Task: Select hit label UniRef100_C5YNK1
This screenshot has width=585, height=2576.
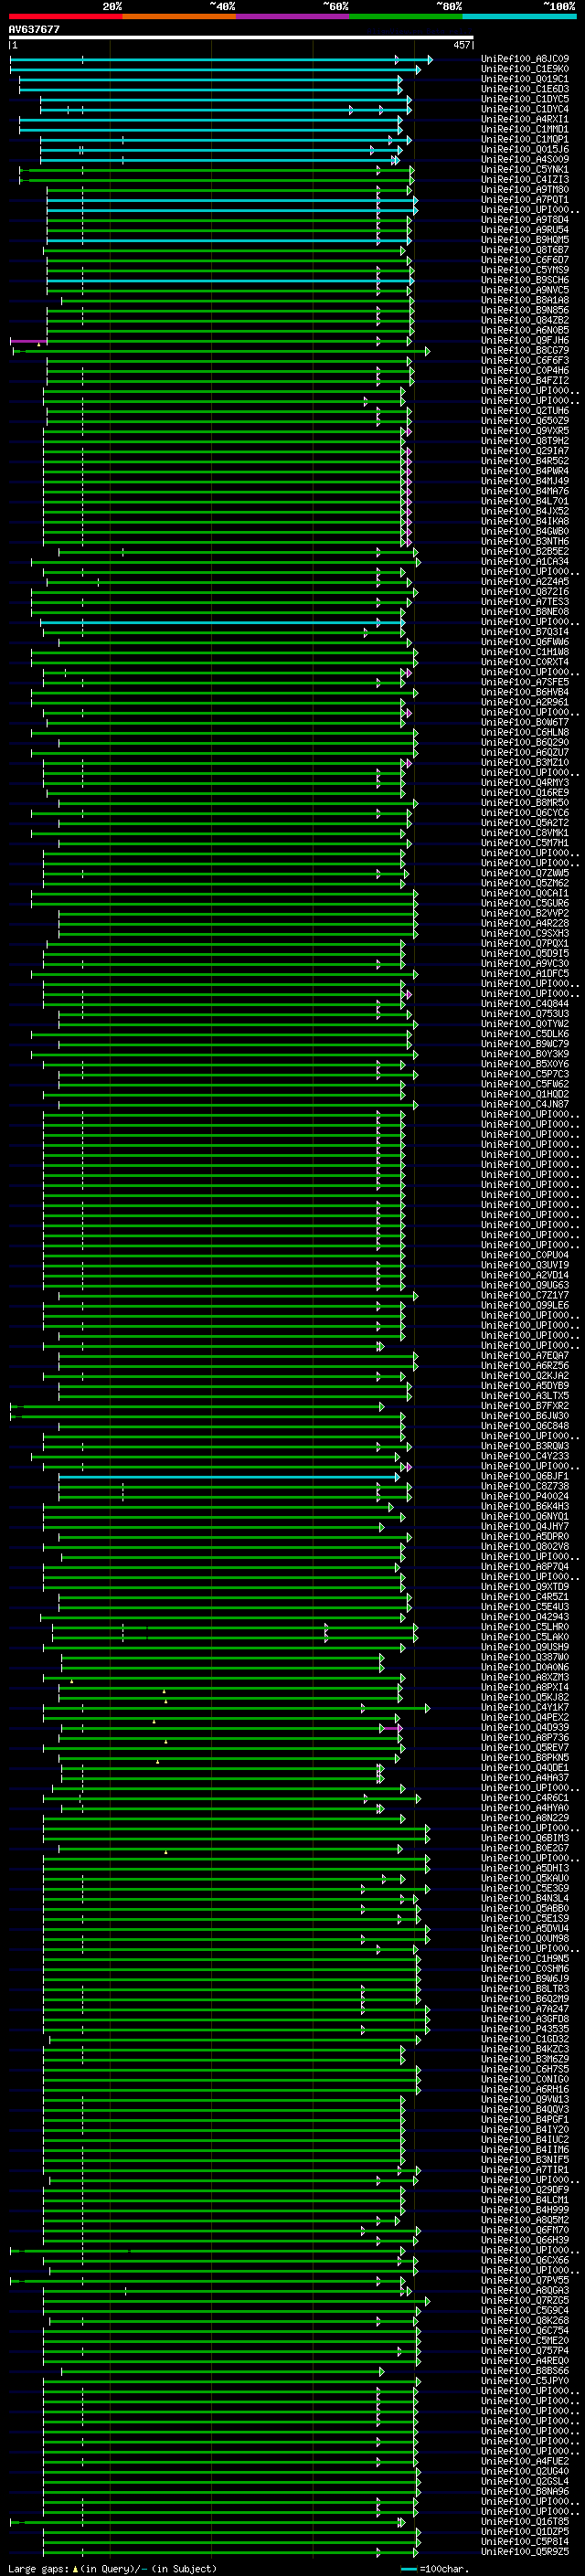Action: pyautogui.click(x=525, y=170)
